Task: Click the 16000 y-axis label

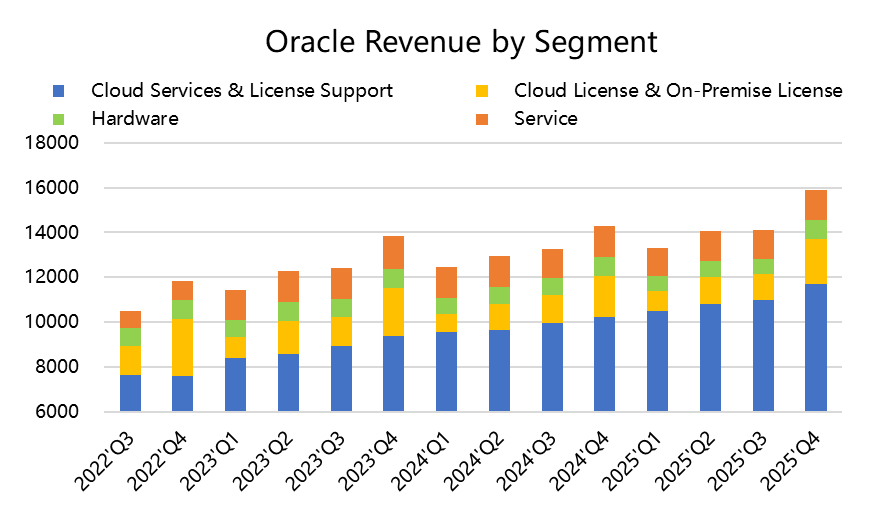Action: [52, 188]
